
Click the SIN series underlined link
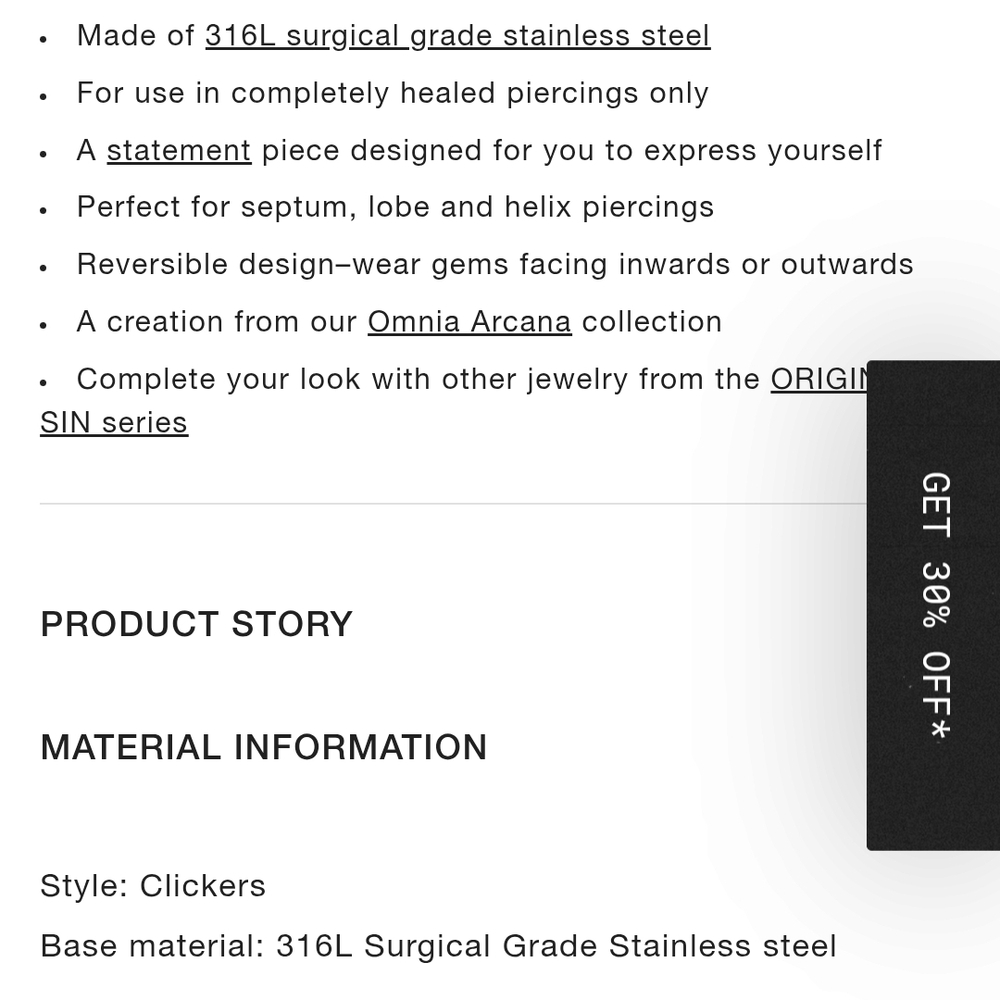(x=114, y=423)
